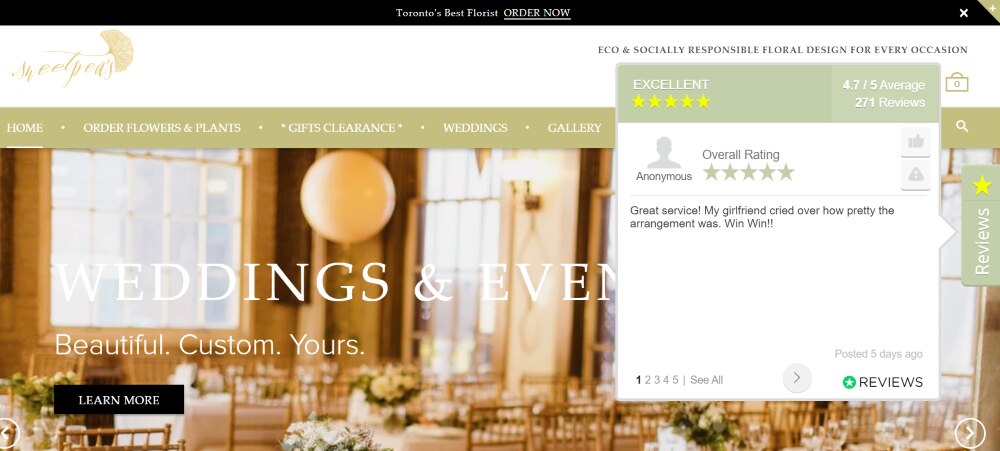
Task: Click the Sweetpea's logo
Action: tap(73, 59)
